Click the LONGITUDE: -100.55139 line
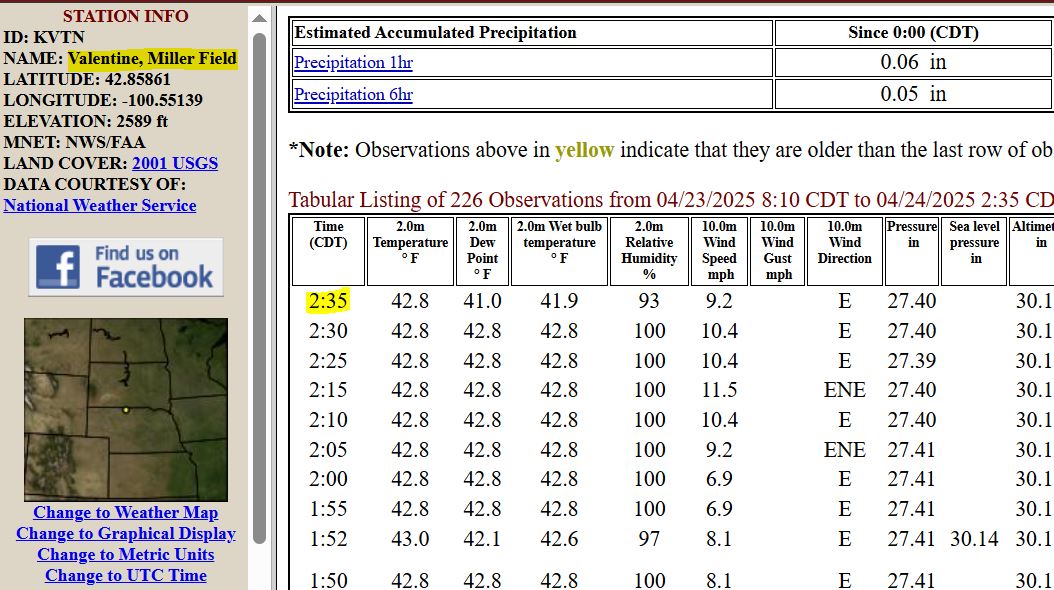Image resolution: width=1054 pixels, height=590 pixels. tap(103, 100)
